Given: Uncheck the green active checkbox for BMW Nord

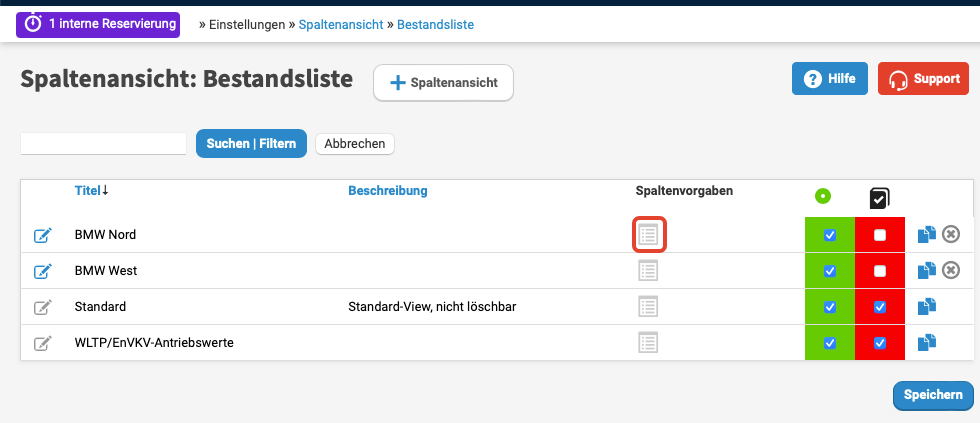Looking at the screenshot, I should [x=829, y=235].
